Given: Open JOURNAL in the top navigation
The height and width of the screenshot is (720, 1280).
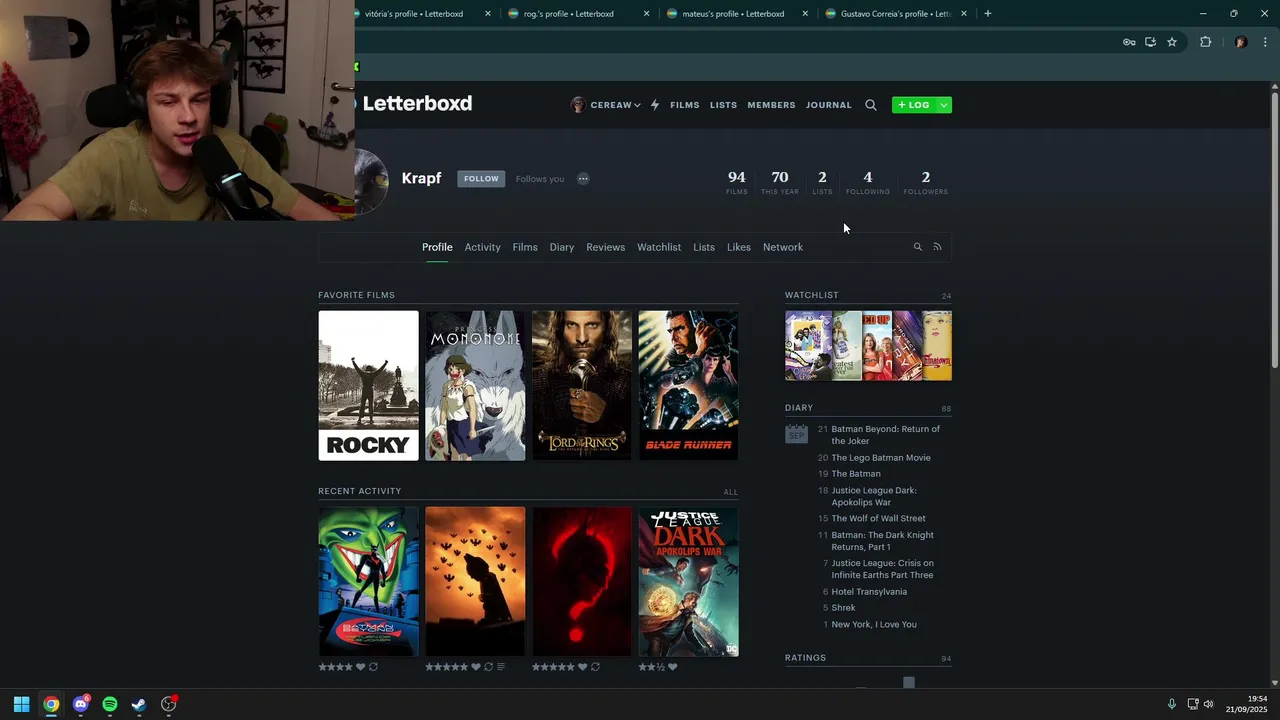Looking at the screenshot, I should [x=829, y=105].
